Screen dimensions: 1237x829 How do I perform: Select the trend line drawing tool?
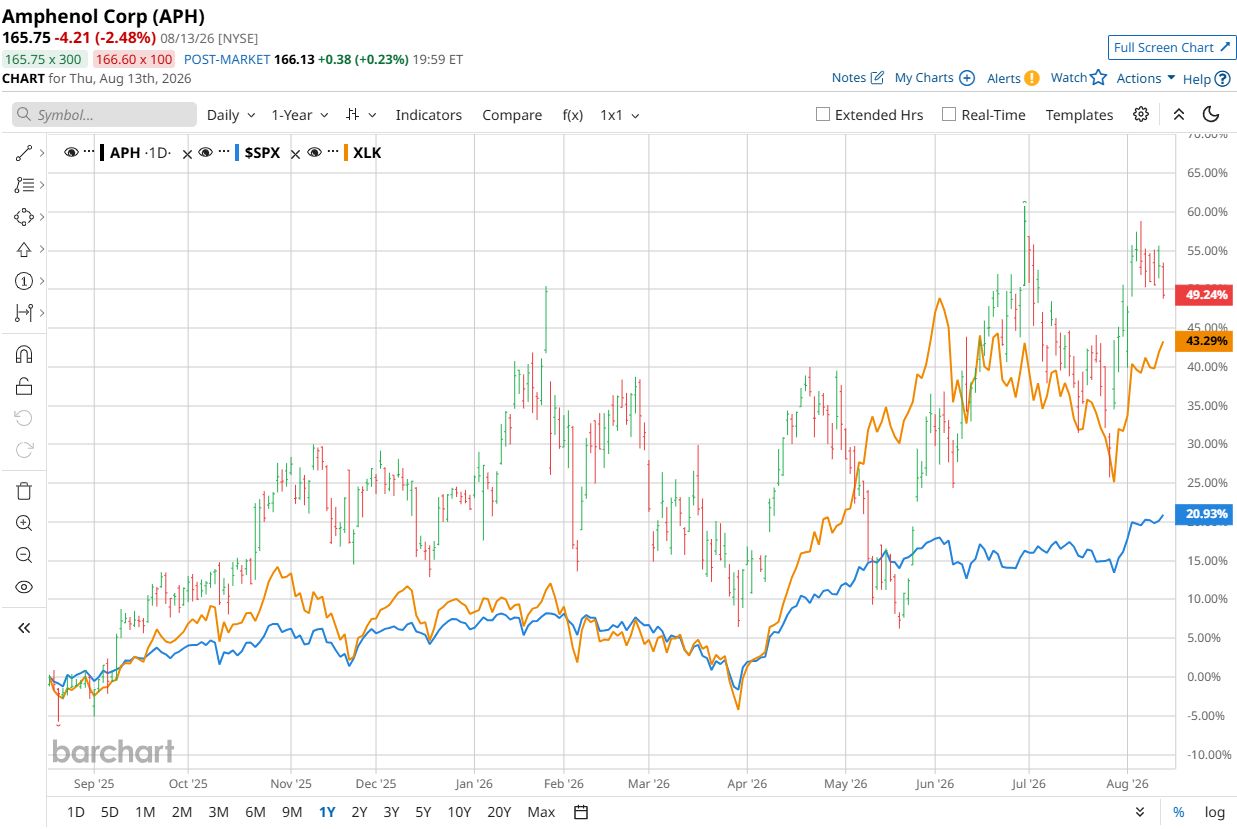point(24,153)
